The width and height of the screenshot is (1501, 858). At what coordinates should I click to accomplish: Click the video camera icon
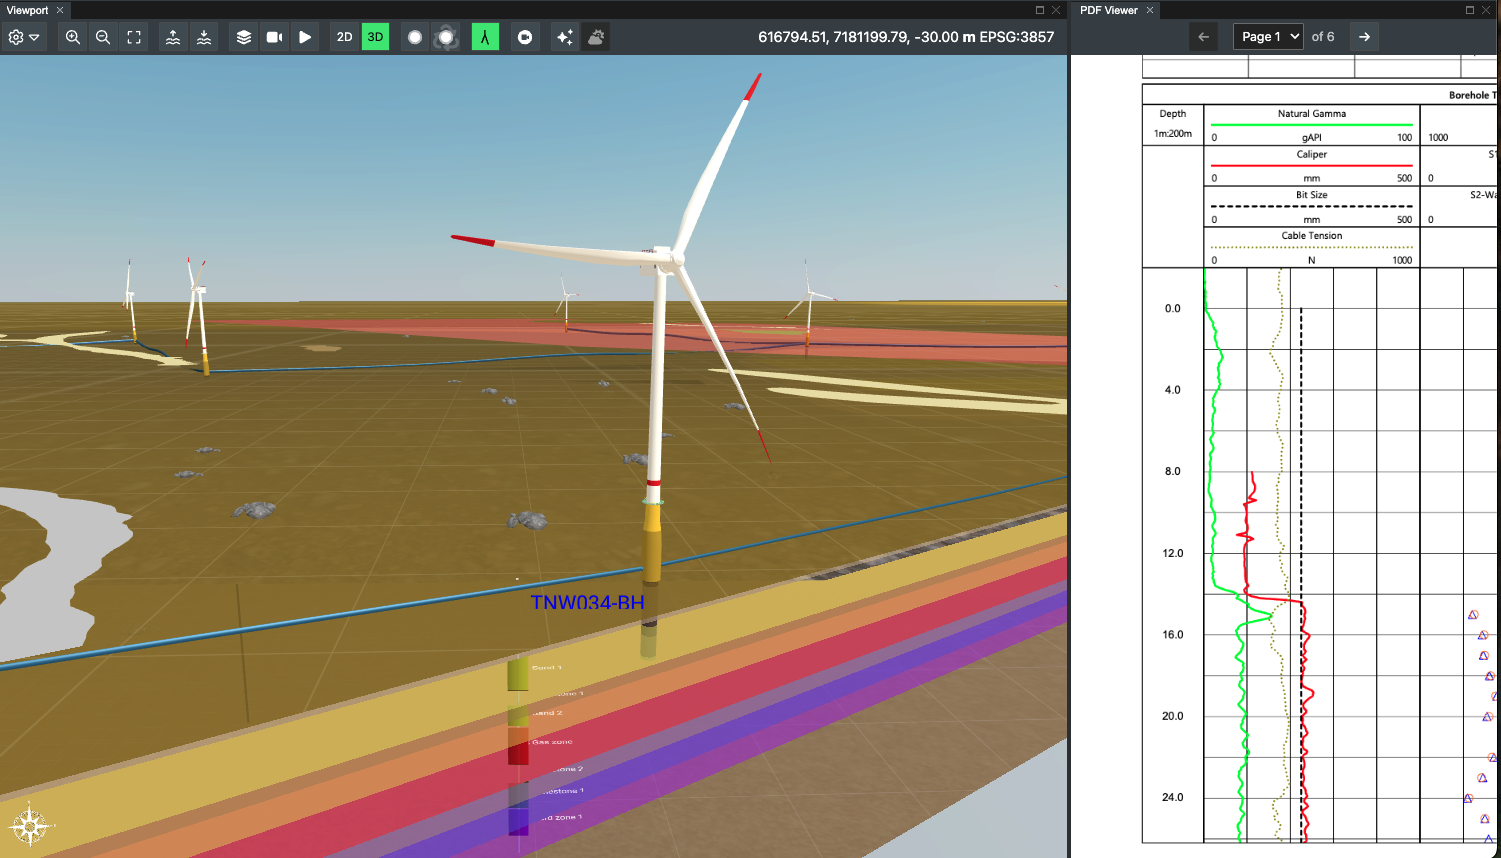click(x=274, y=37)
